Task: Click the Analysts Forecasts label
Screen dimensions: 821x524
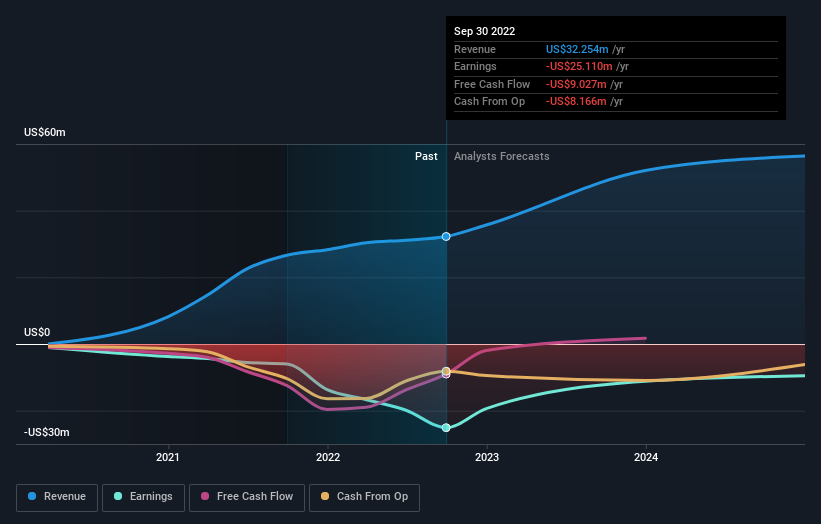Action: 502,157
